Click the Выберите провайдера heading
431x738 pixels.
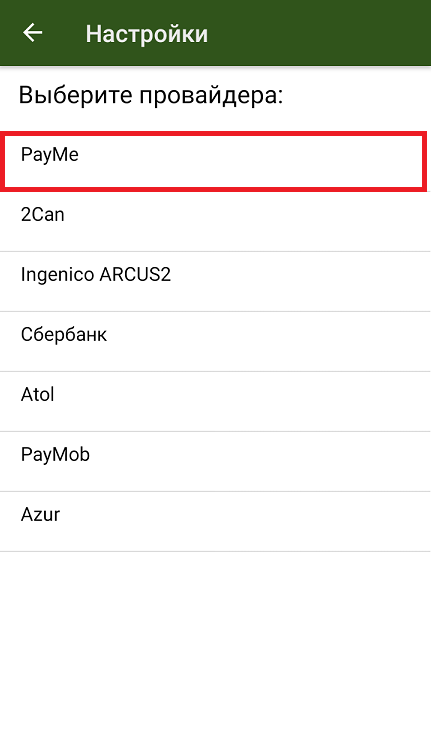[x=151, y=95]
